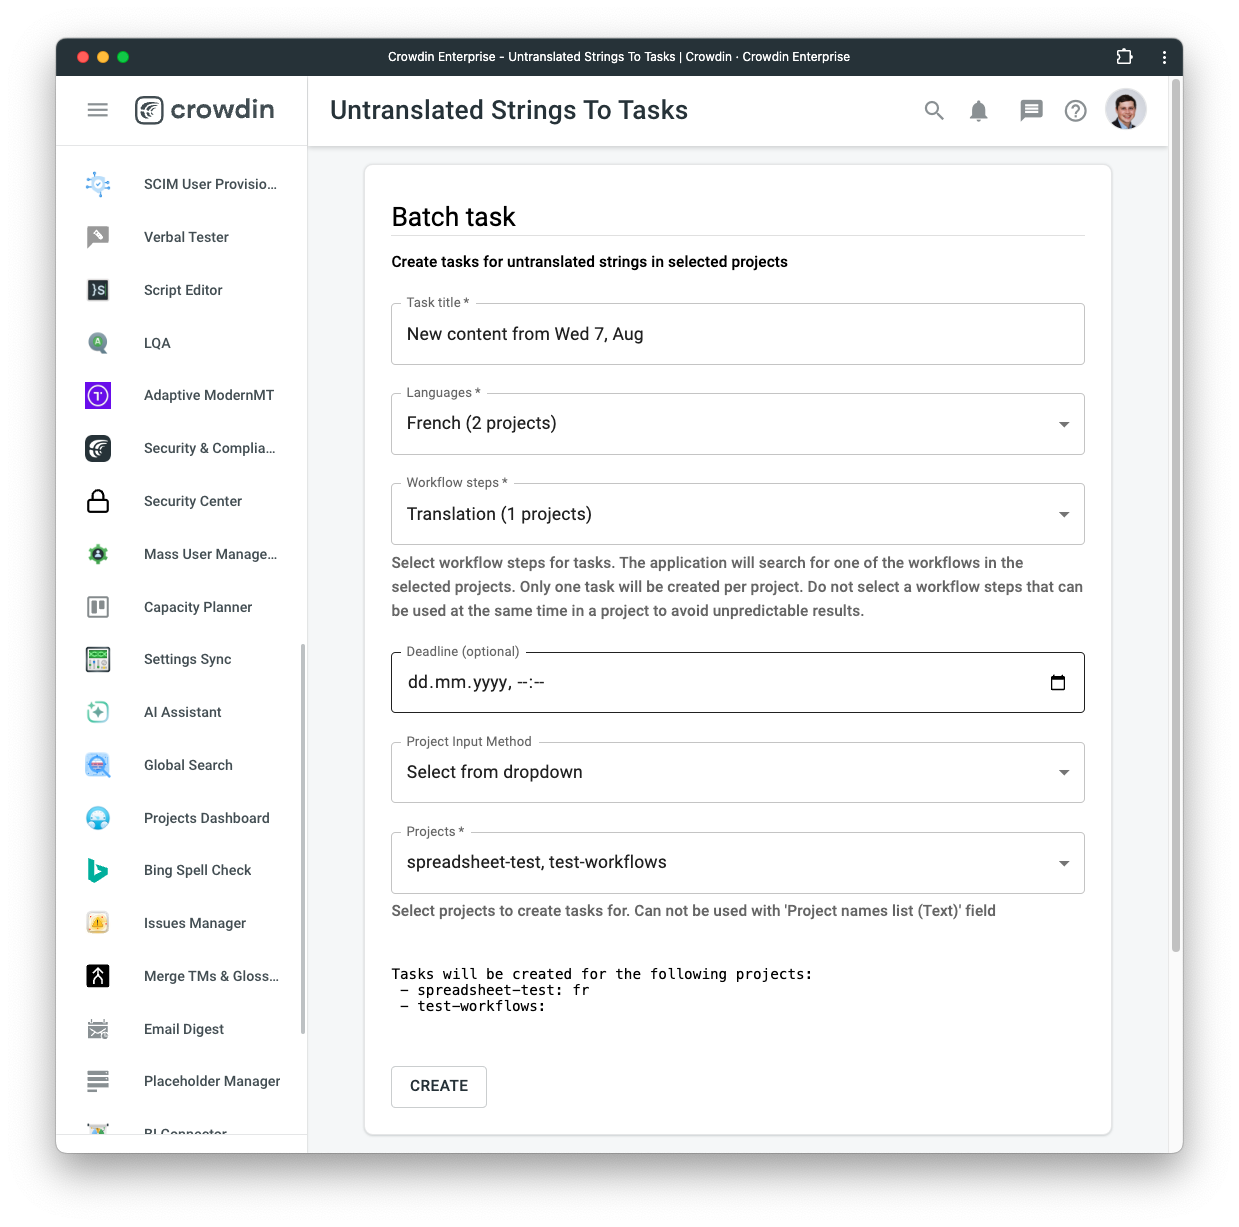Click the Merge TMs & Glossaries icon
The image size is (1239, 1227).
point(98,976)
